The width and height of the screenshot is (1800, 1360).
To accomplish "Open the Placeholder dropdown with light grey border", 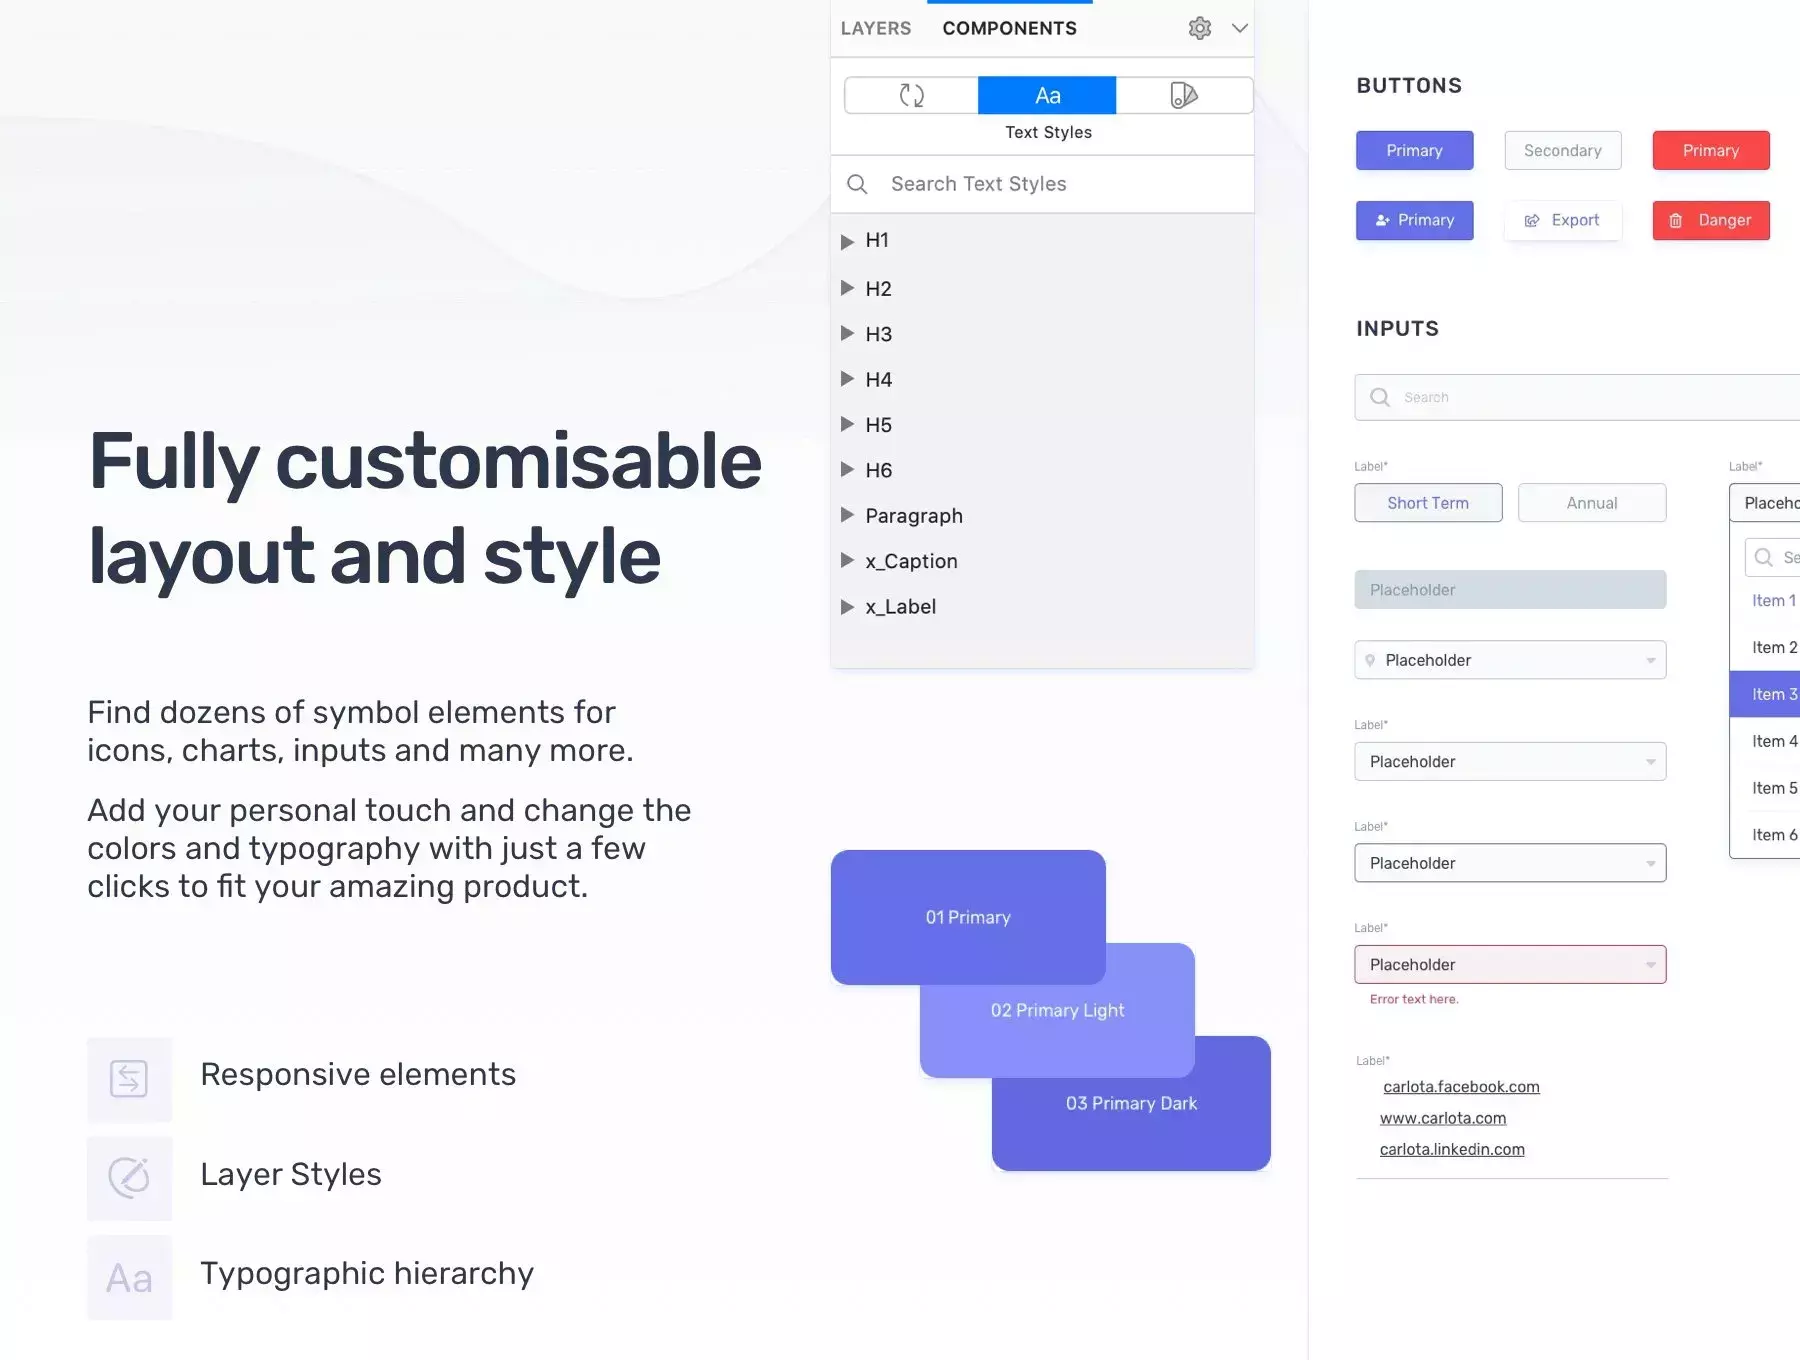I will (1510, 761).
